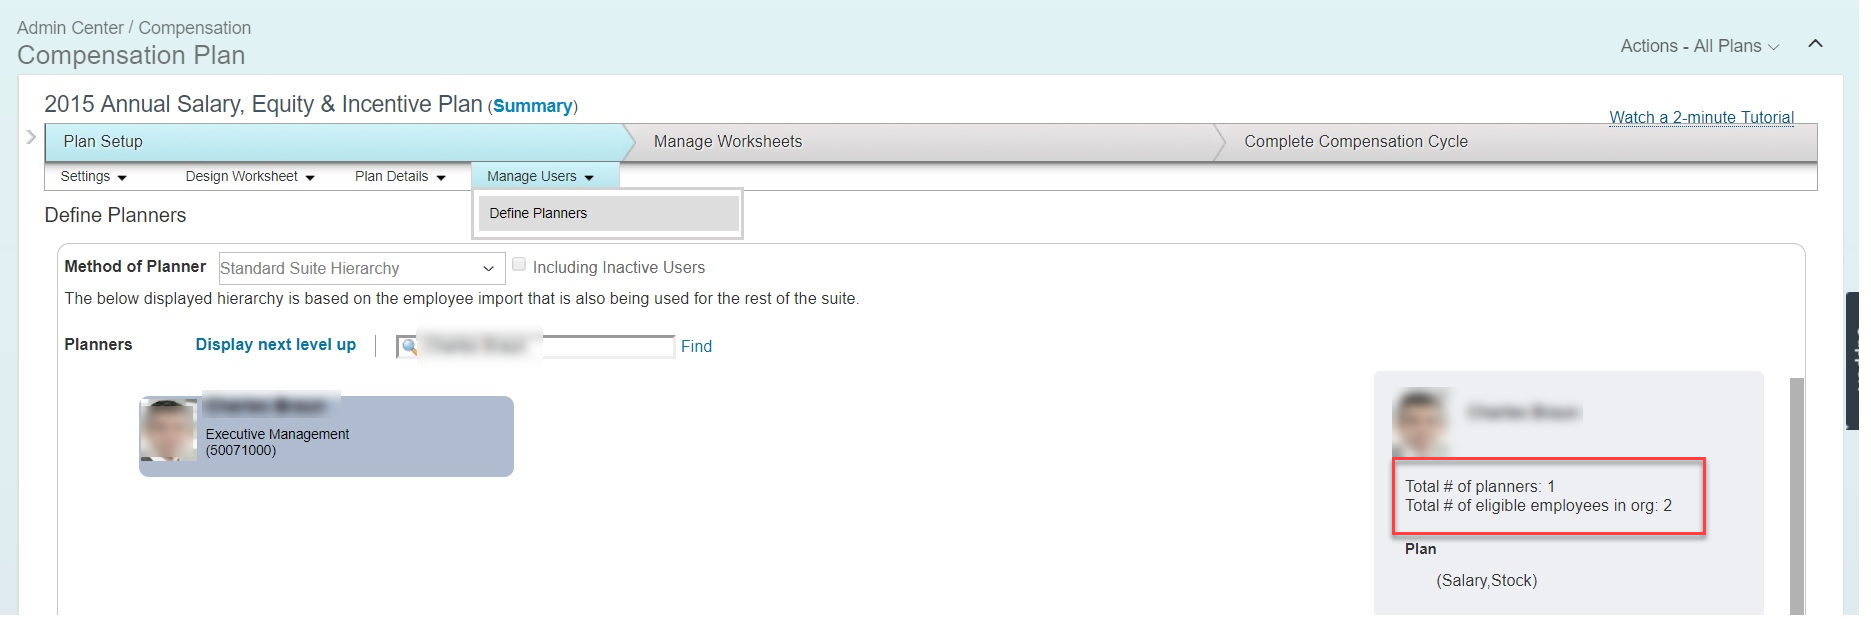Image resolution: width=1871 pixels, height=619 pixels.
Task: Click the 'Define Planners' section heading
Action: click(115, 215)
